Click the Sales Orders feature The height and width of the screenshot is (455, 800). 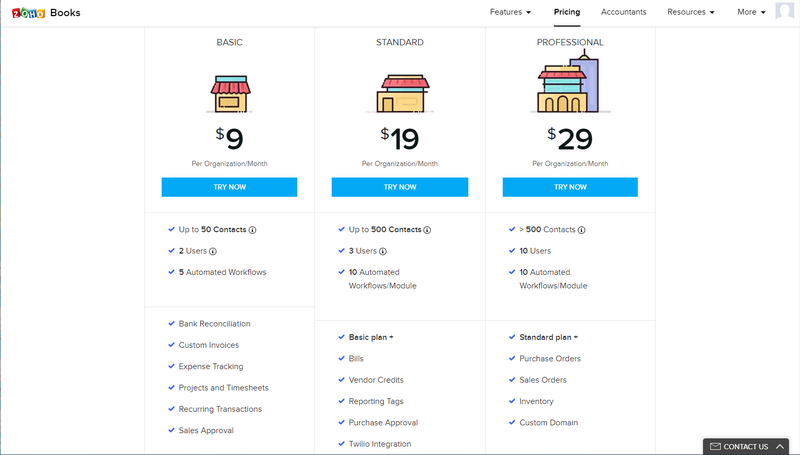click(x=543, y=381)
